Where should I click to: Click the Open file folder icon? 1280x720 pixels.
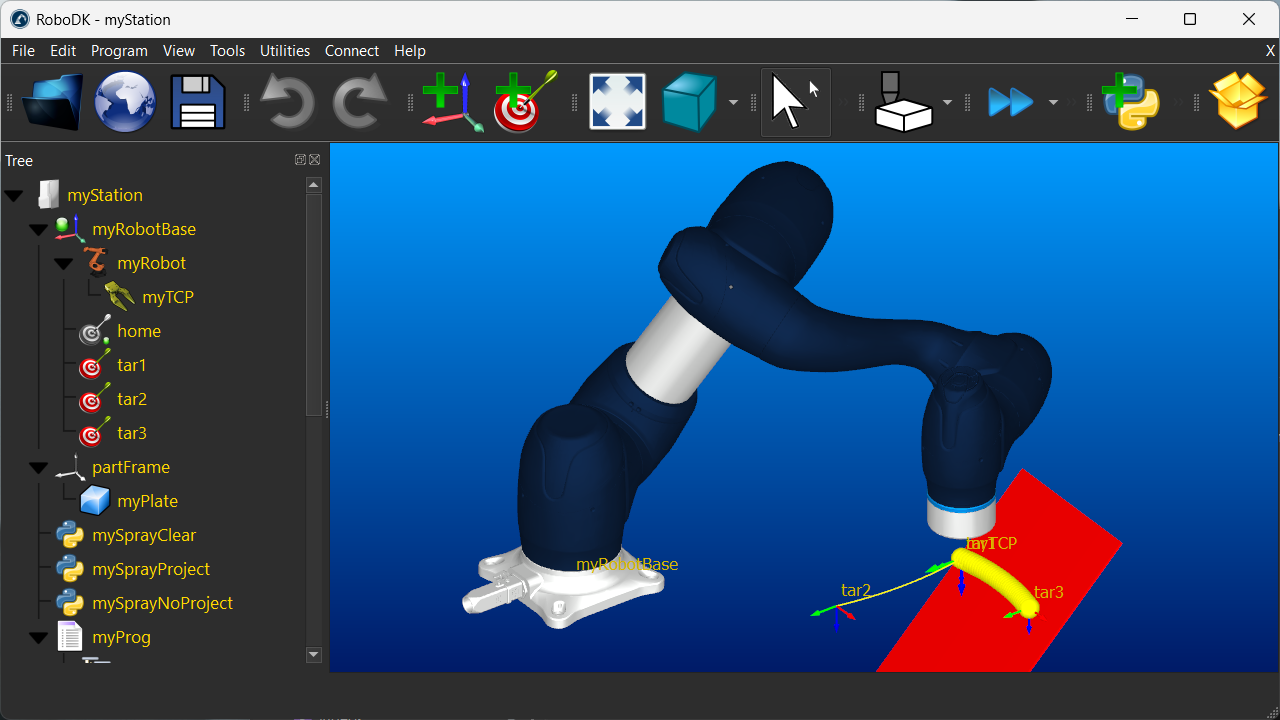click(53, 102)
